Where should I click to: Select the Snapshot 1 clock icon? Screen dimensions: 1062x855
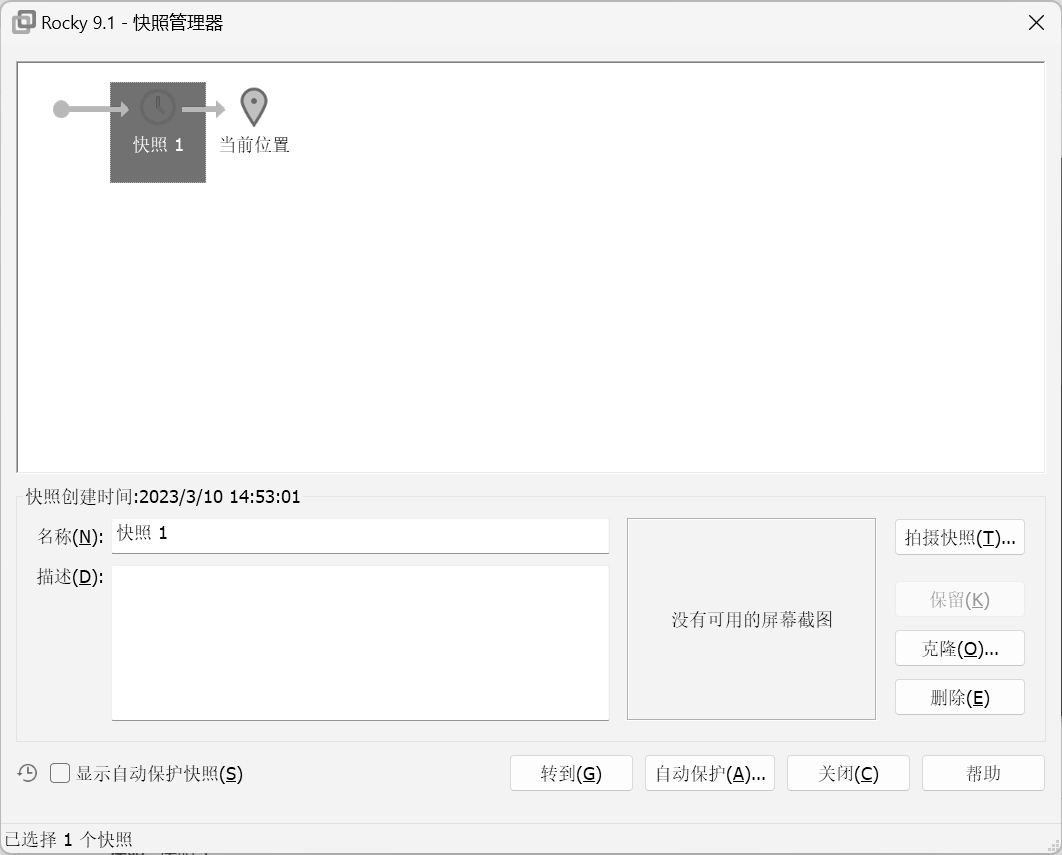click(x=158, y=108)
